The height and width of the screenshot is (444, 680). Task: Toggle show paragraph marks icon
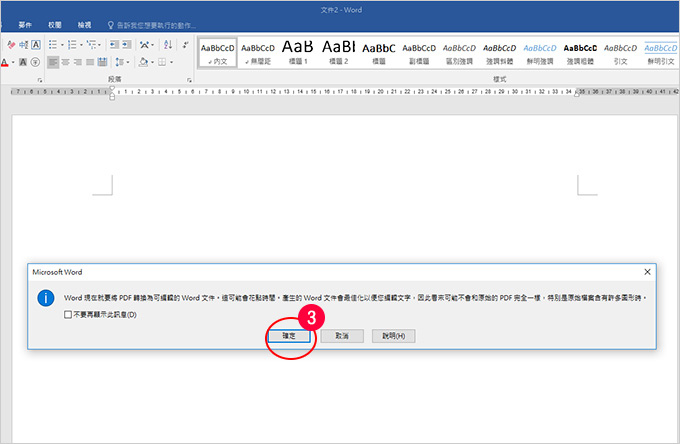coord(186,45)
